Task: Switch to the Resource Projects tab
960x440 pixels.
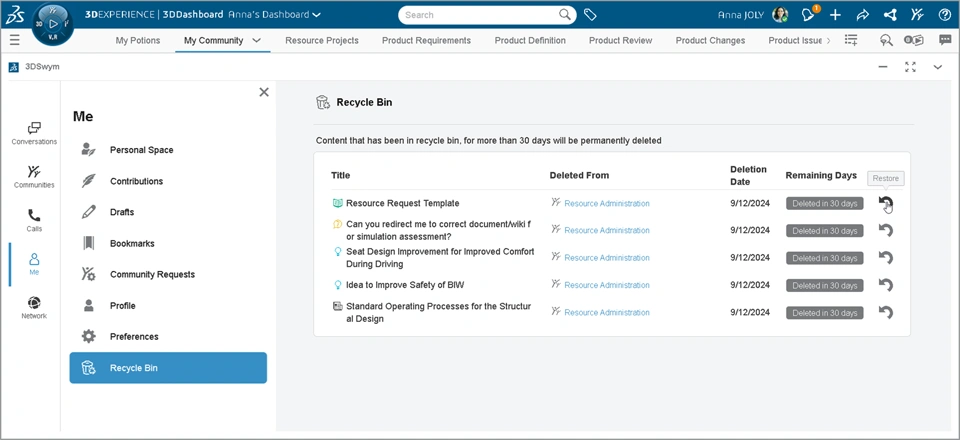Action: pos(322,41)
